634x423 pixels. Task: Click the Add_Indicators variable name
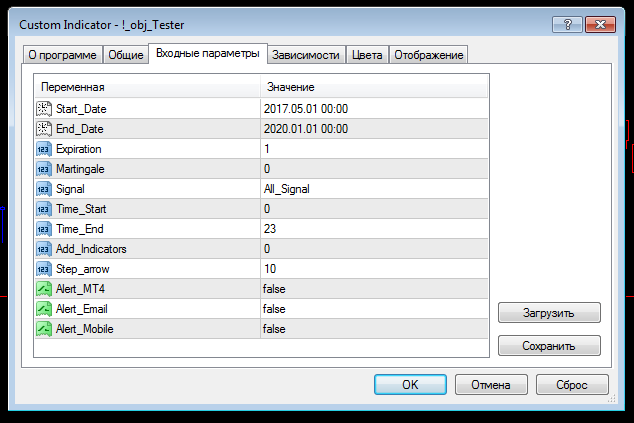[91, 249]
